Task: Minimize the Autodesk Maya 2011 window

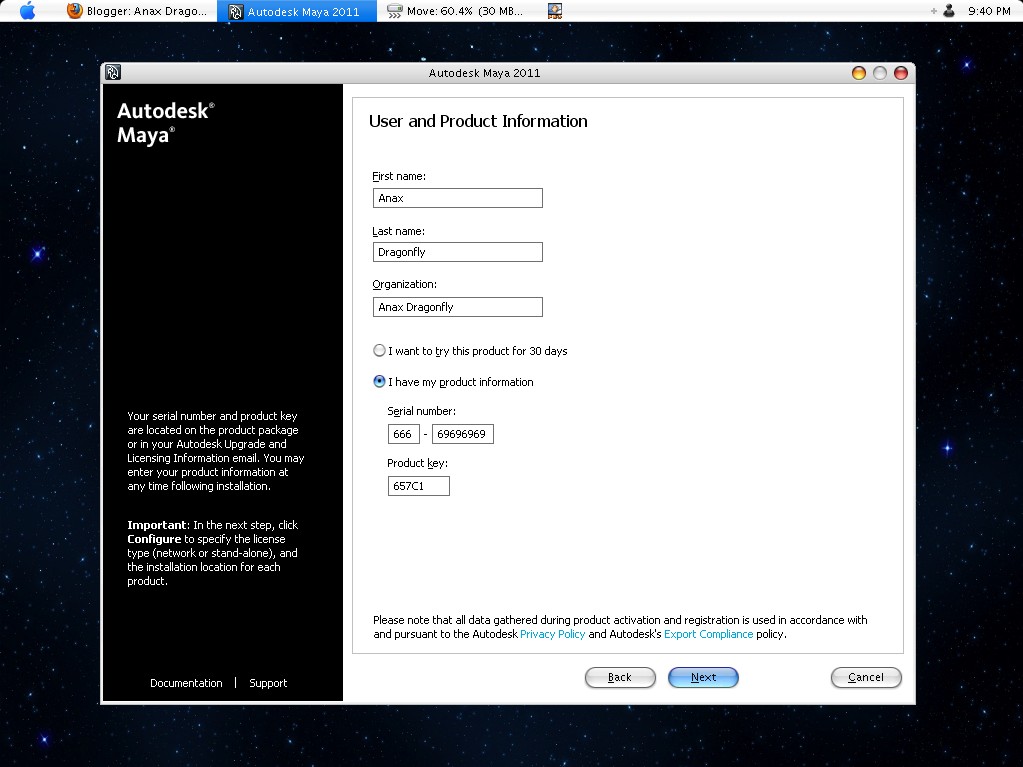Action: tap(859, 73)
